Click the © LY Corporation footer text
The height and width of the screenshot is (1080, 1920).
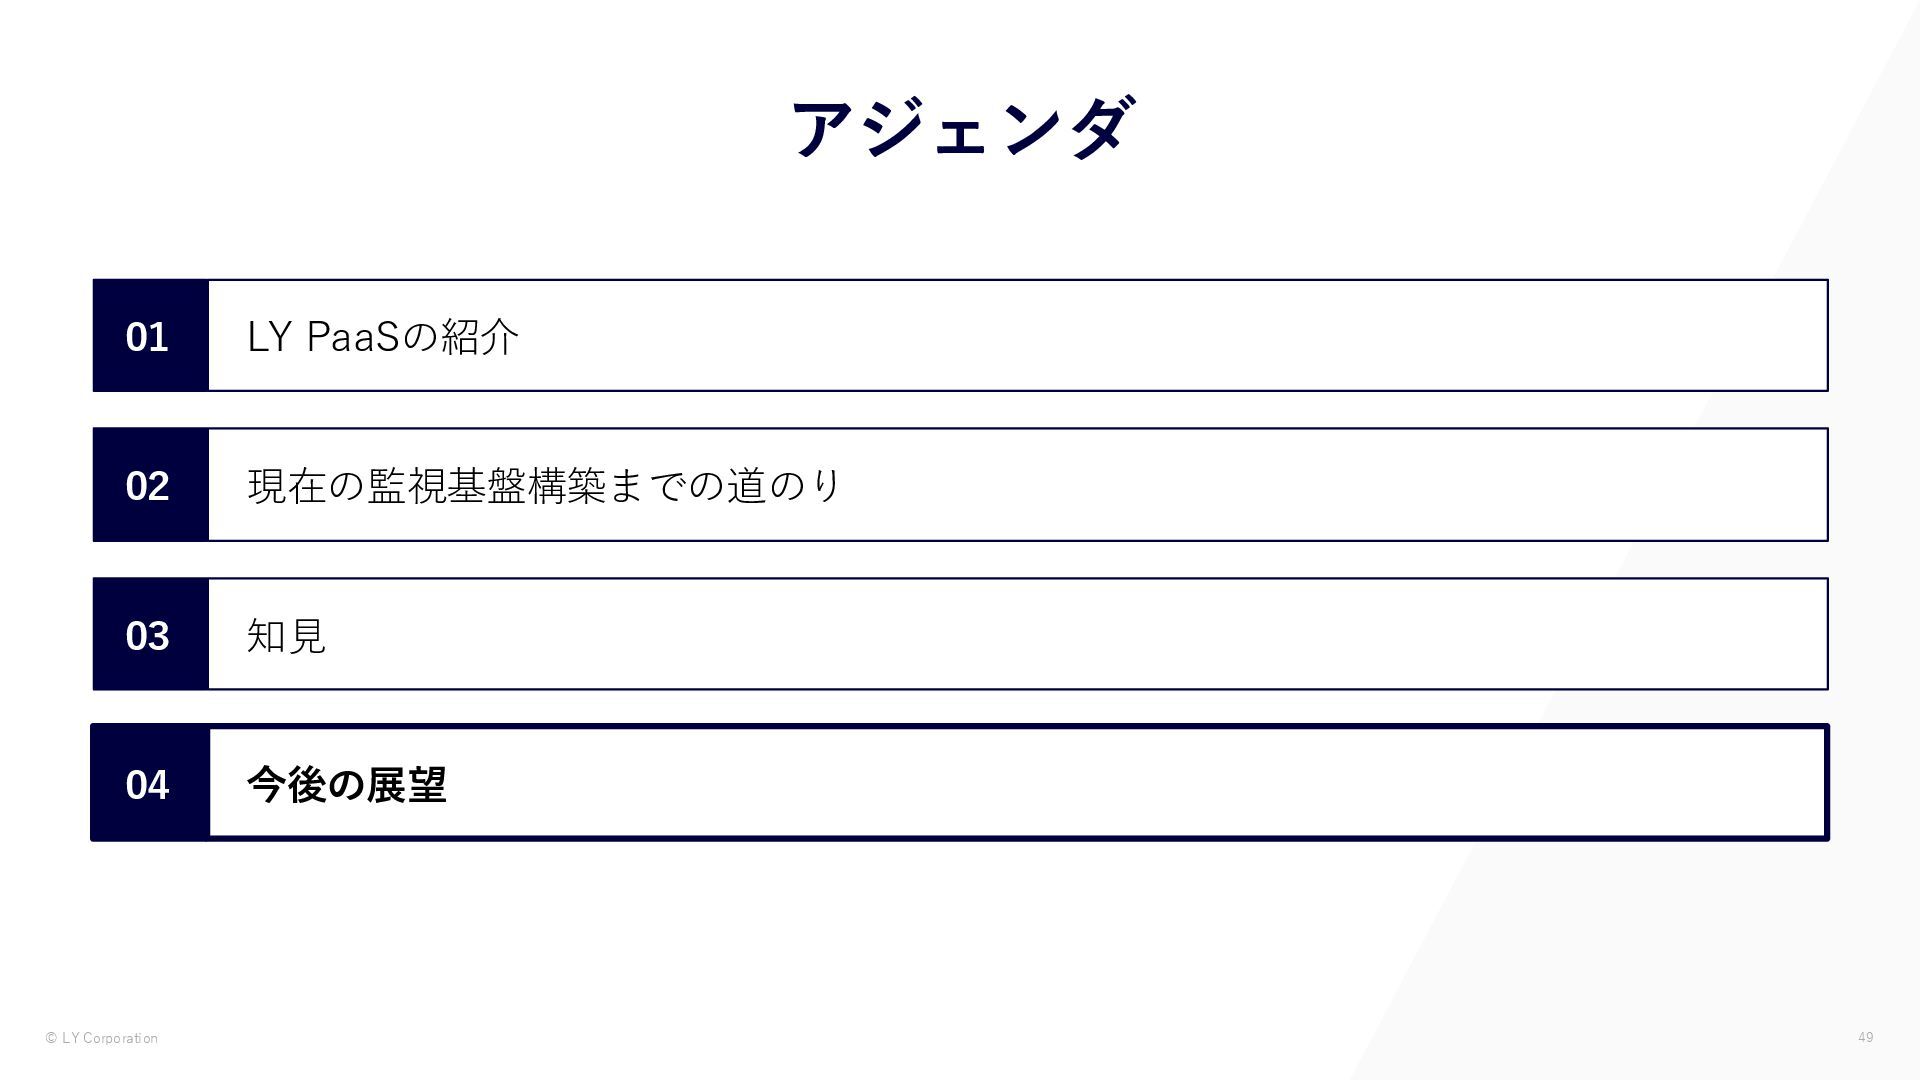tap(101, 1038)
